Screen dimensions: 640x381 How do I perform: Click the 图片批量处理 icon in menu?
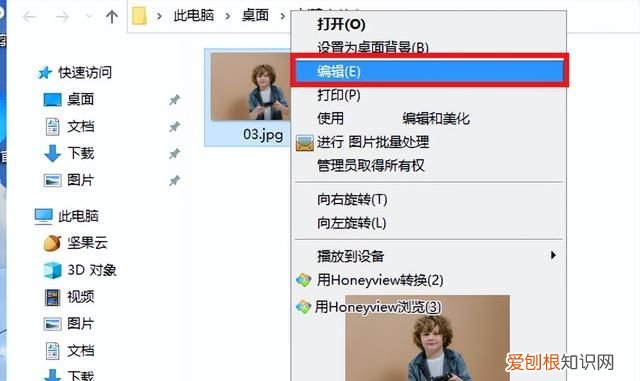(x=304, y=143)
